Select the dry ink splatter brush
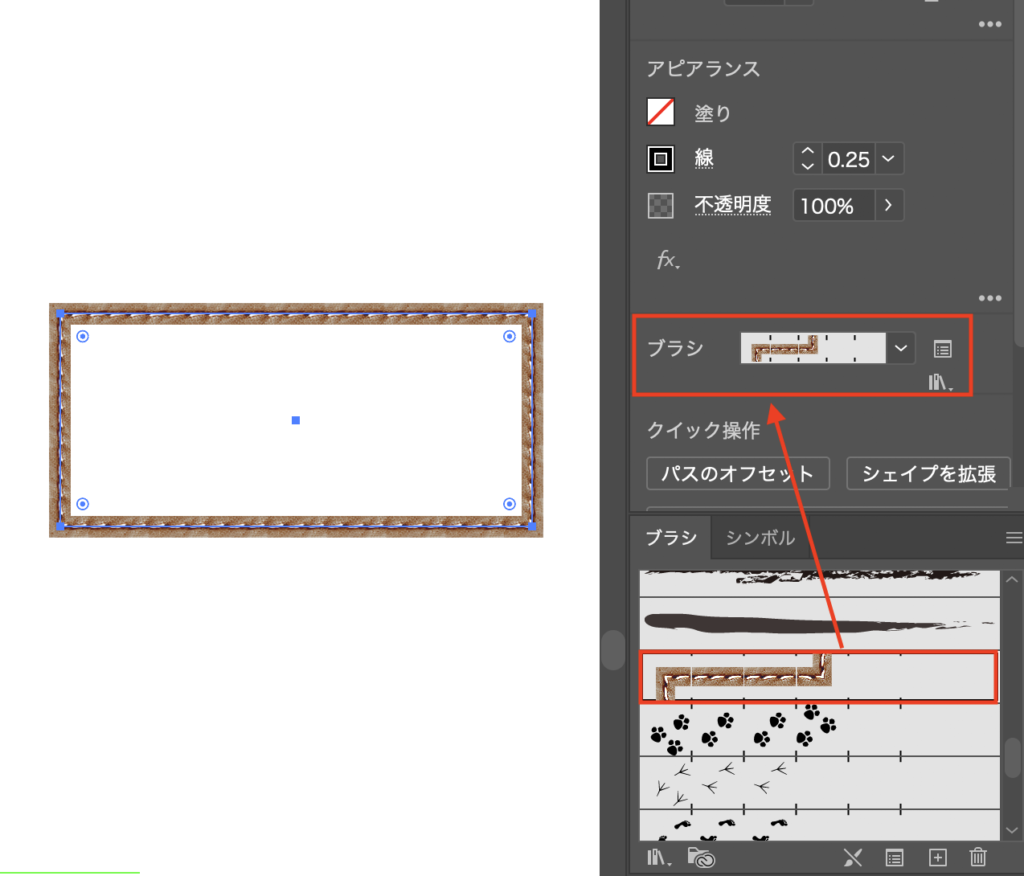This screenshot has height=876, width=1024. click(x=820, y=583)
